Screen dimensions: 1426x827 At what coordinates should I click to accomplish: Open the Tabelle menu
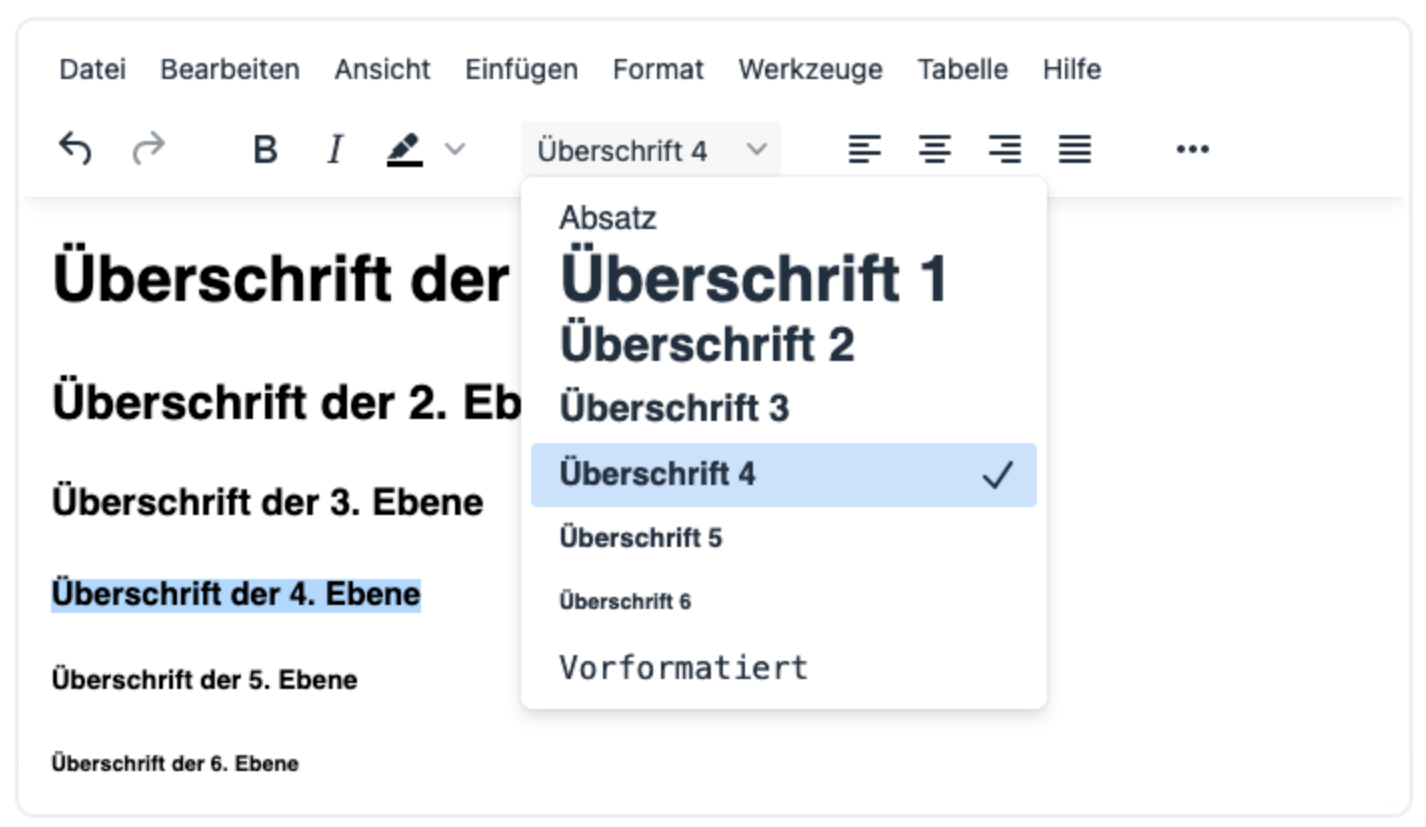coord(962,69)
